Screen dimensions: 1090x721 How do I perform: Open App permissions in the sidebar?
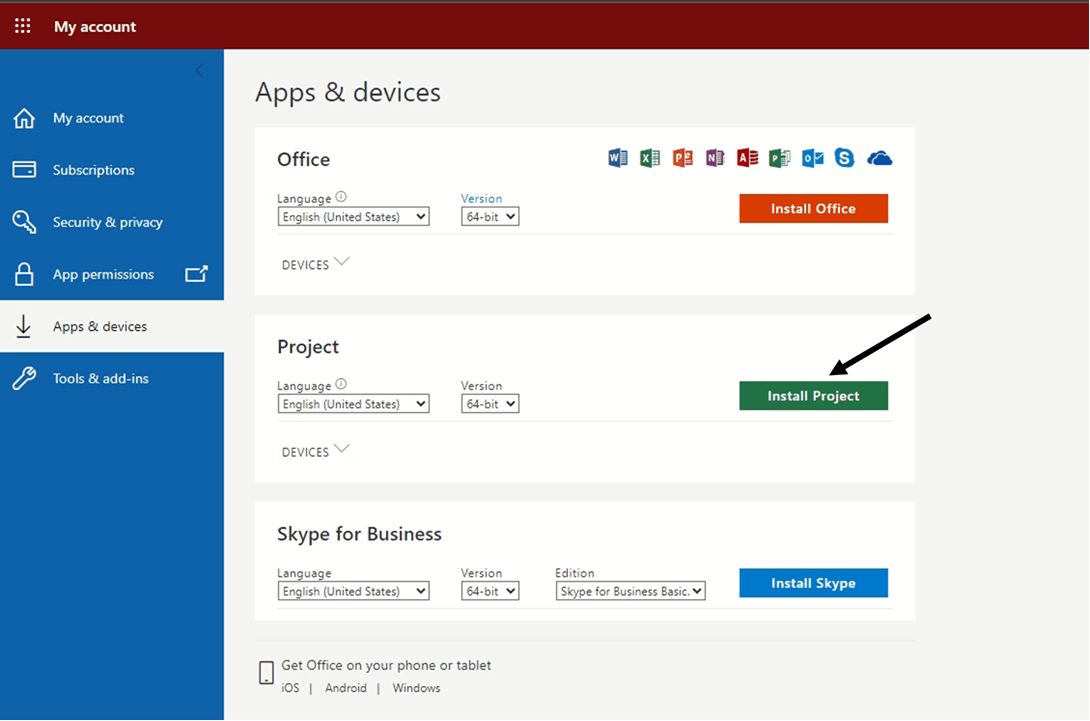tap(112, 274)
